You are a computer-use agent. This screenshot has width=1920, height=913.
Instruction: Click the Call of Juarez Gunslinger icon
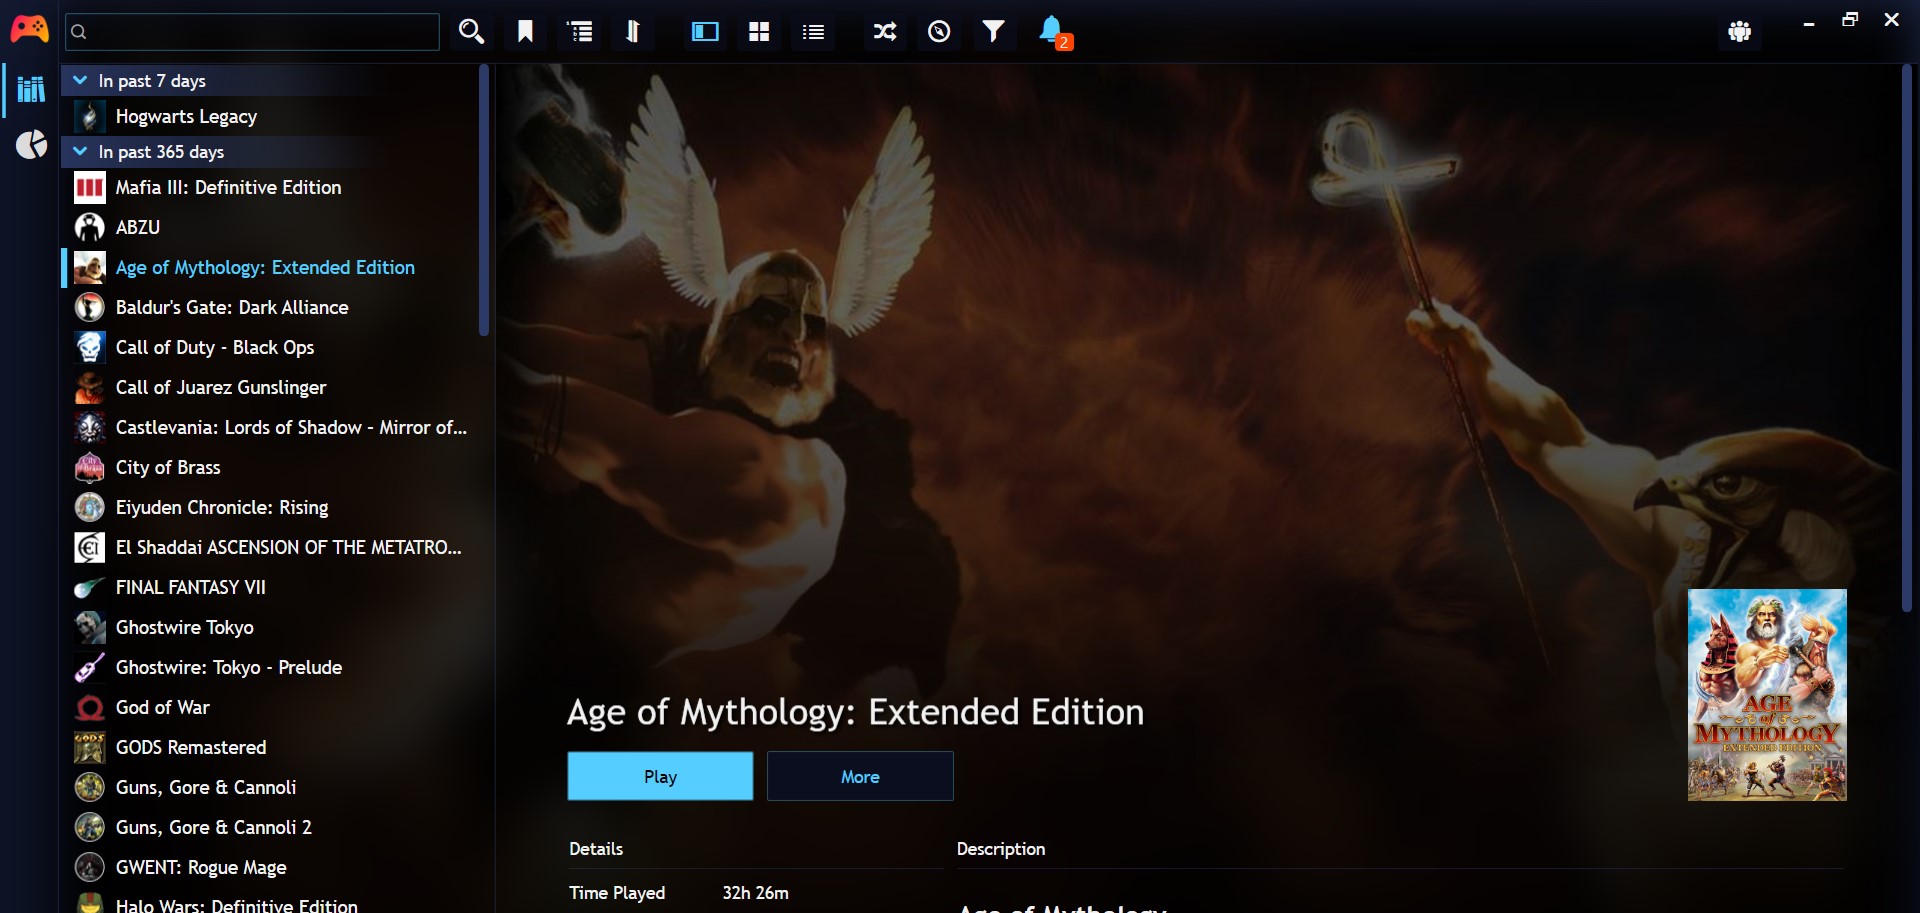pyautogui.click(x=90, y=387)
